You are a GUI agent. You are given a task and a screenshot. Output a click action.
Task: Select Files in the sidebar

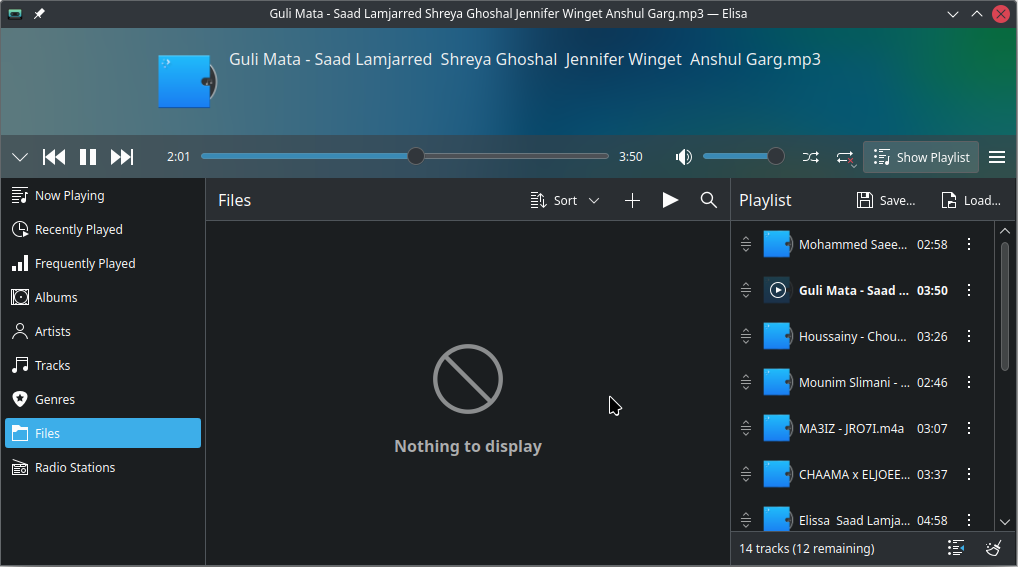click(103, 433)
